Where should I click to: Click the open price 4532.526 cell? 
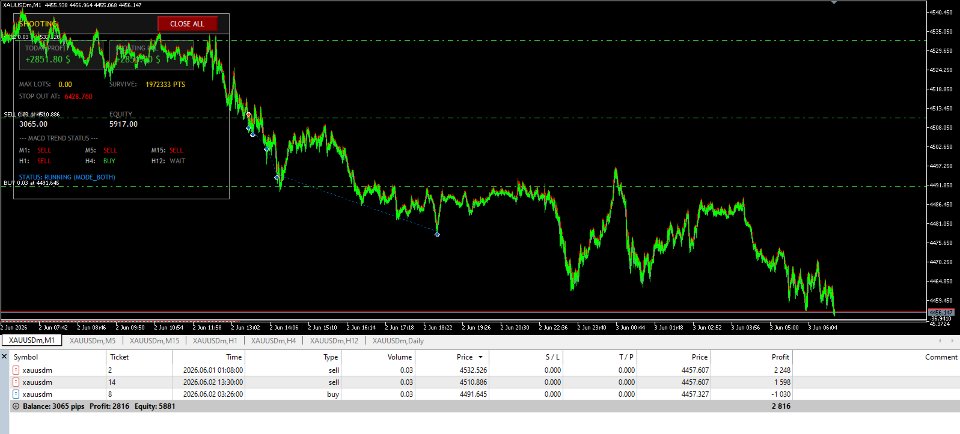point(472,370)
